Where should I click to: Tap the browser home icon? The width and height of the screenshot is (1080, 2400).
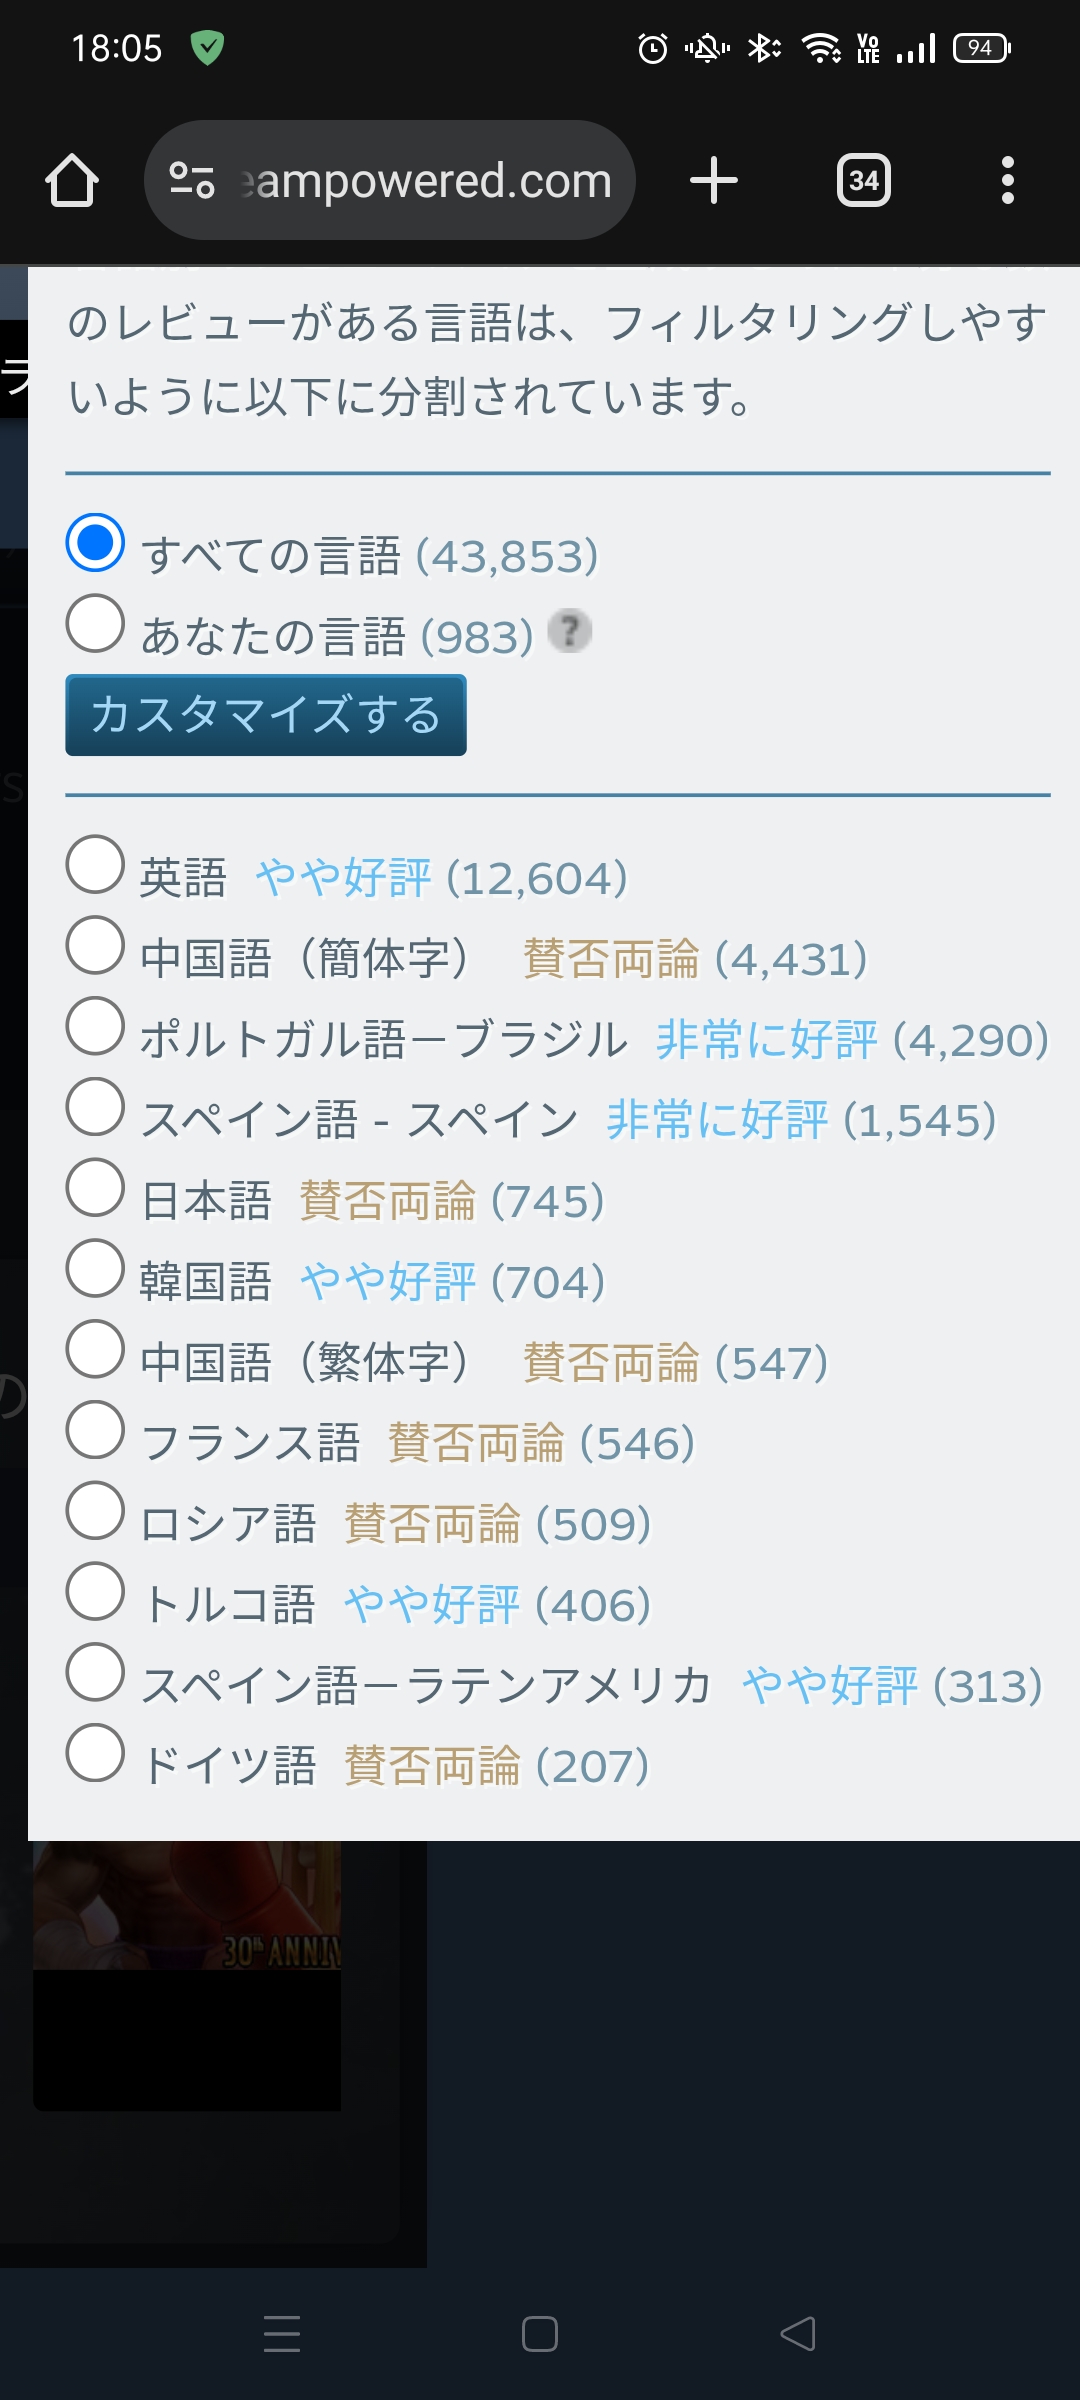click(72, 181)
